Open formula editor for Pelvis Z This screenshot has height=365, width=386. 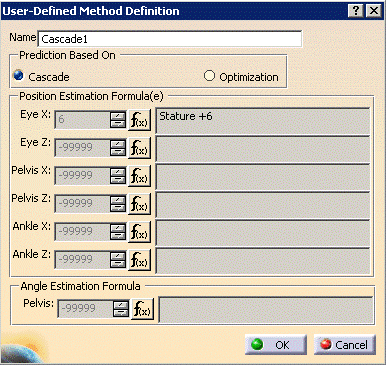(139, 204)
